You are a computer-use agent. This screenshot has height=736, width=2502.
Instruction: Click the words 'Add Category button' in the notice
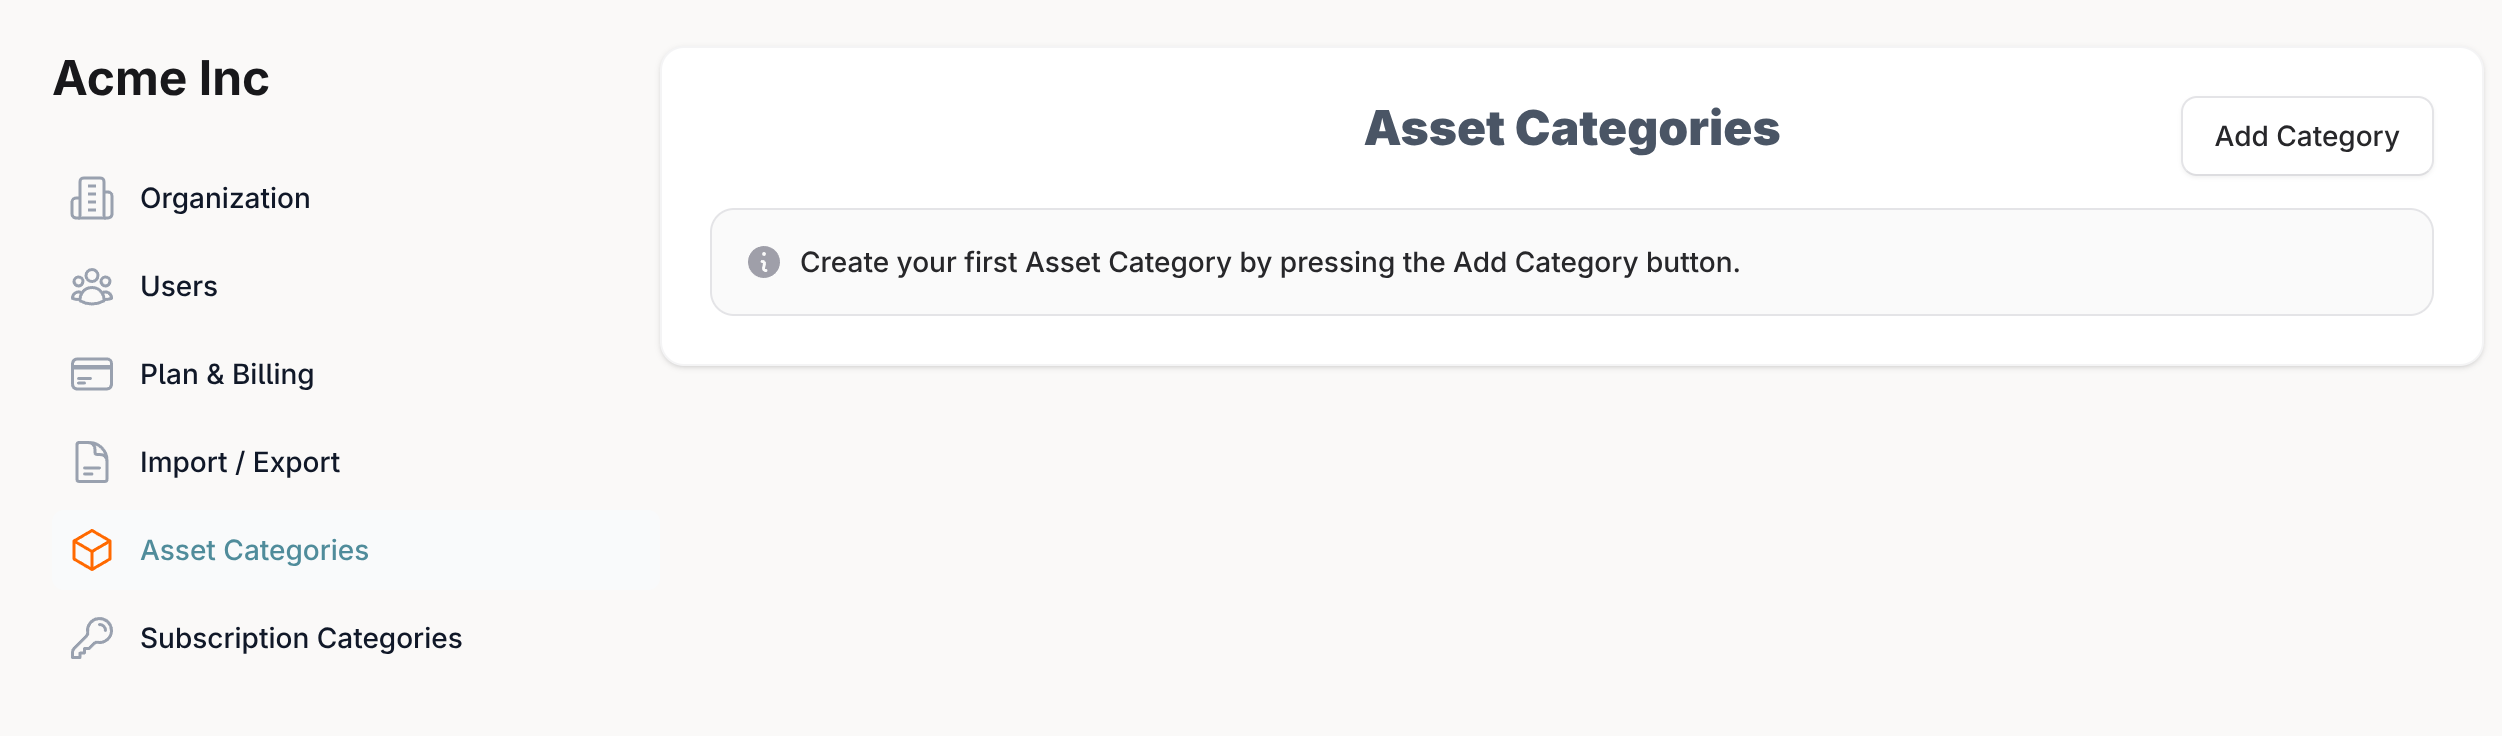point(1594,262)
